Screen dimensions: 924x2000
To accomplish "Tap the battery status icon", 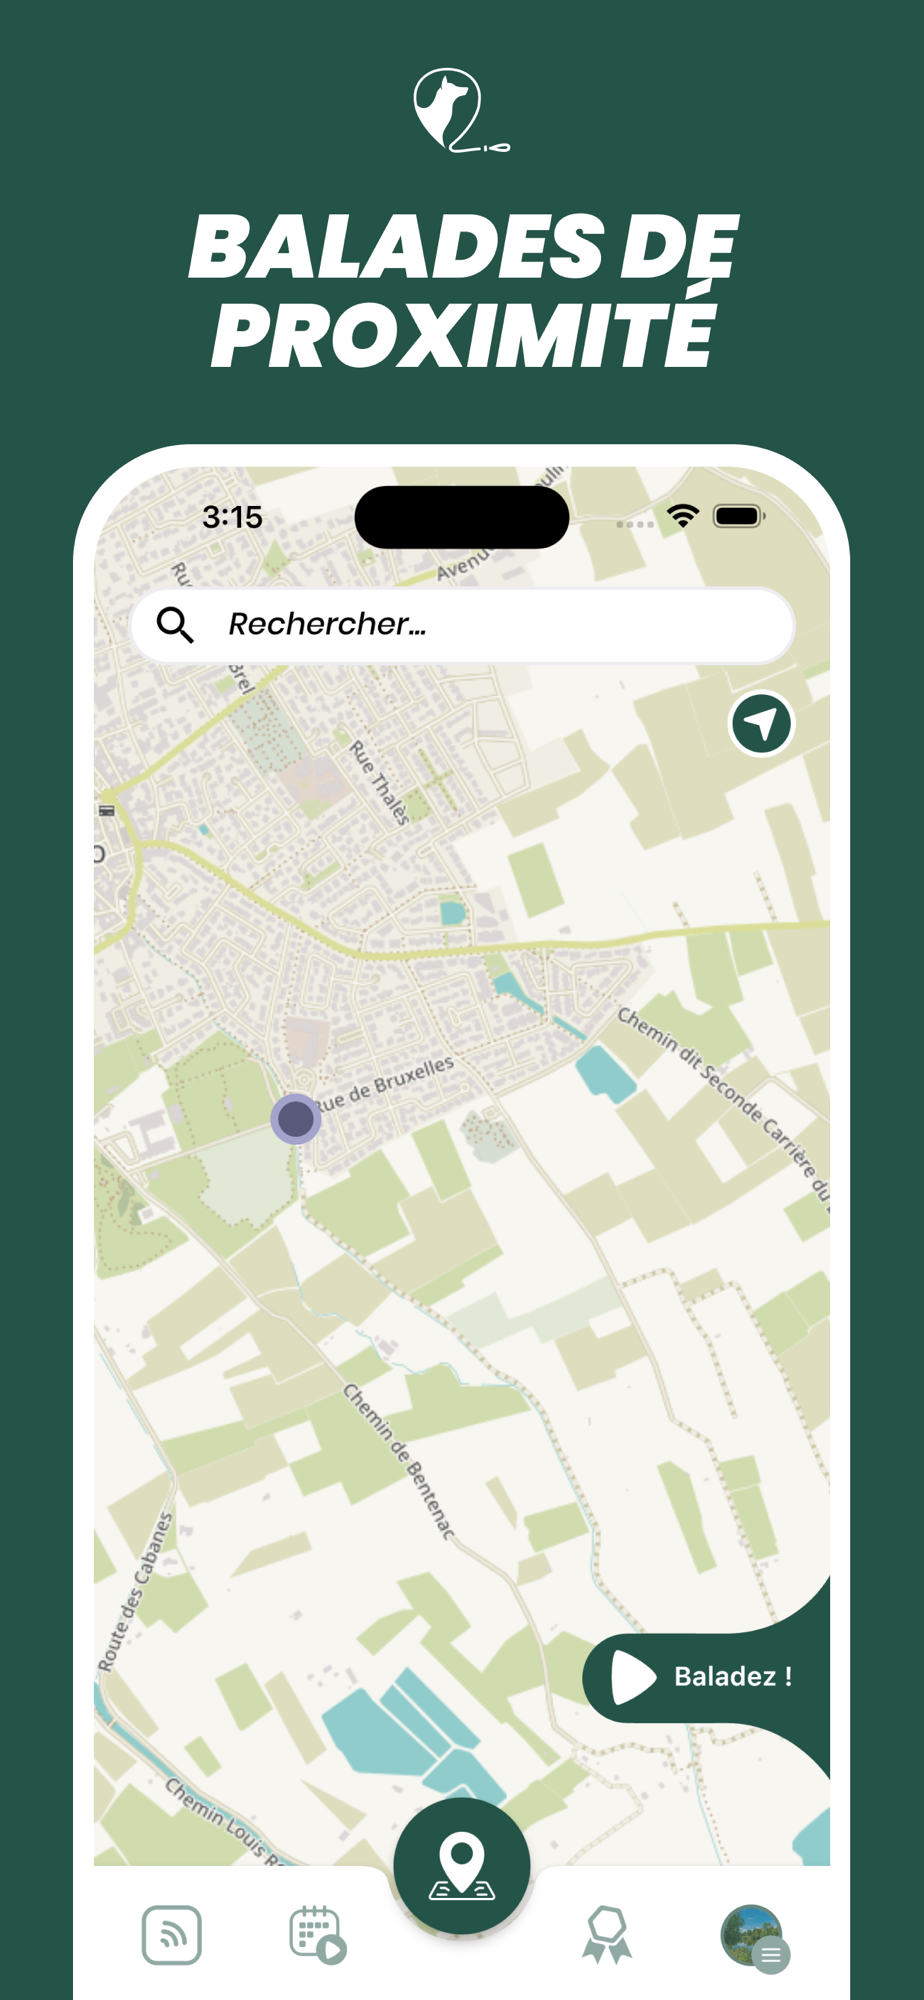I will (739, 516).
